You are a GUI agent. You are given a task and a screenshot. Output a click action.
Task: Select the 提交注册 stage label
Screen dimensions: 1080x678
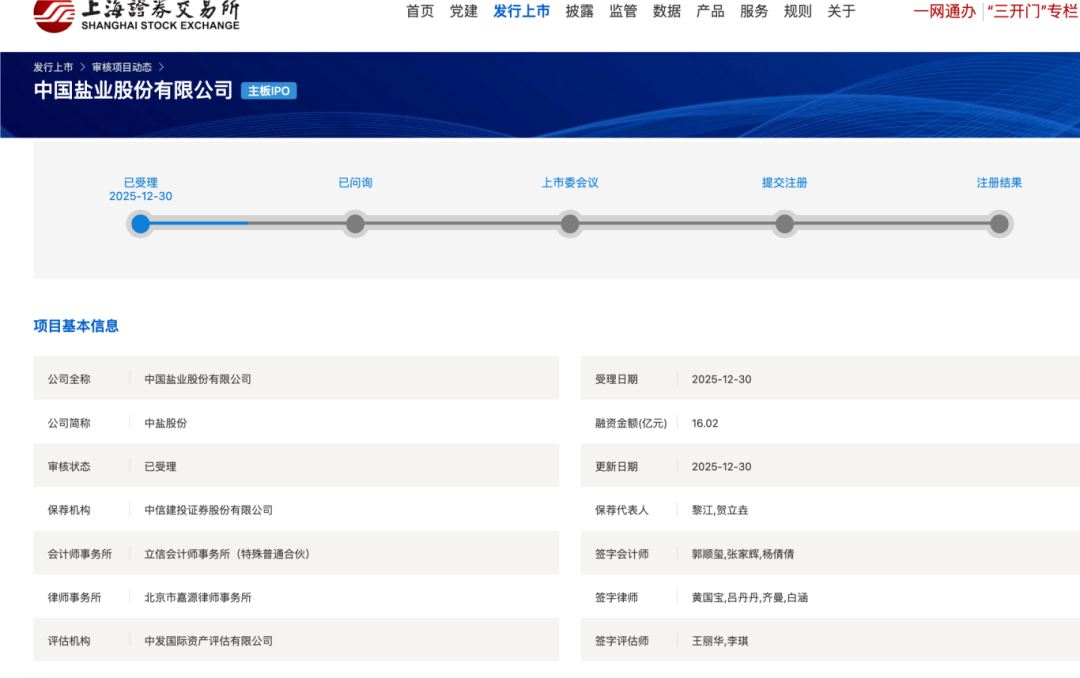[785, 183]
